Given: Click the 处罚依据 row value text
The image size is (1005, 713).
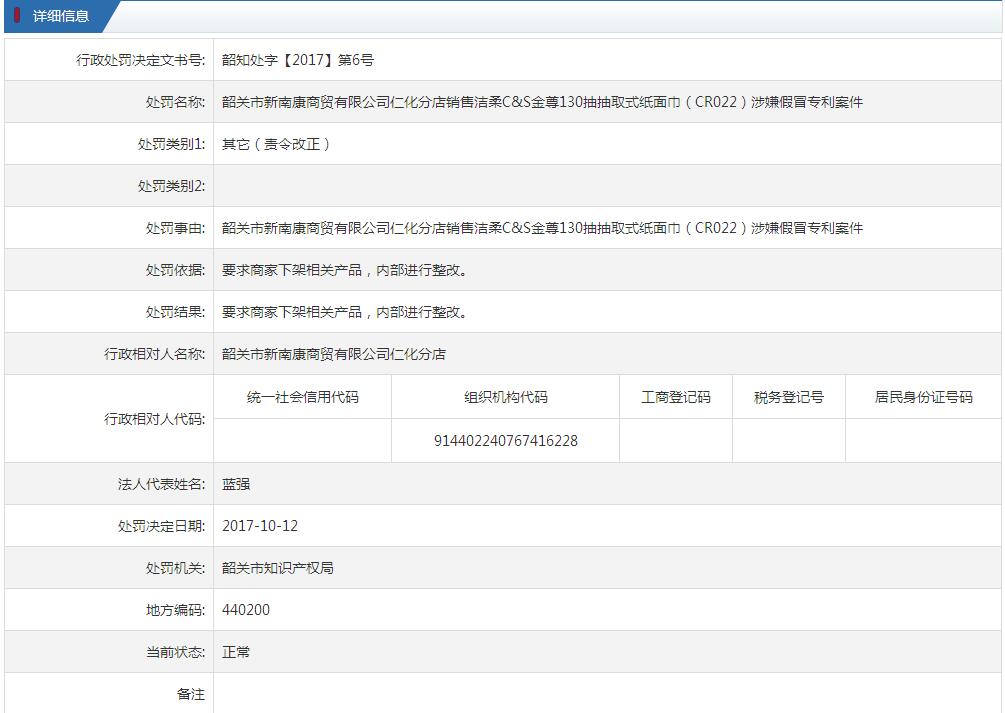Looking at the screenshot, I should [345, 270].
